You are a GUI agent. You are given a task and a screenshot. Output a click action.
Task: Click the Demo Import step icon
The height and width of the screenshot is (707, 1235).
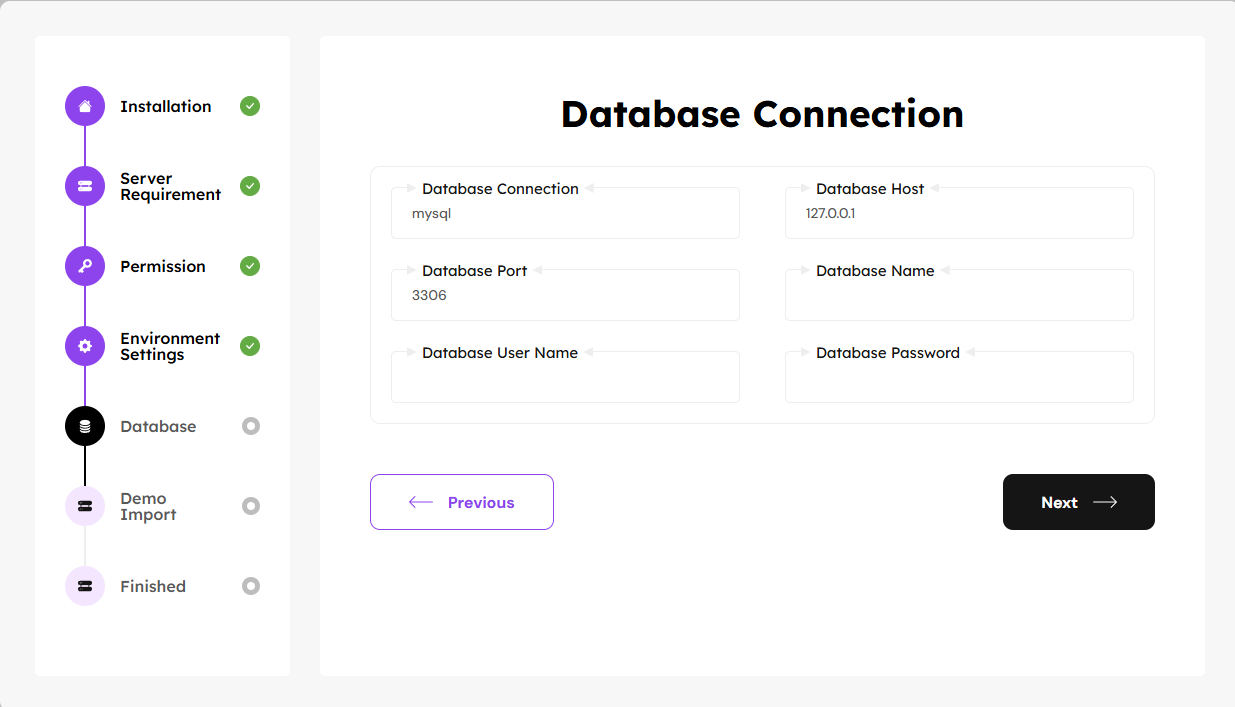(85, 506)
